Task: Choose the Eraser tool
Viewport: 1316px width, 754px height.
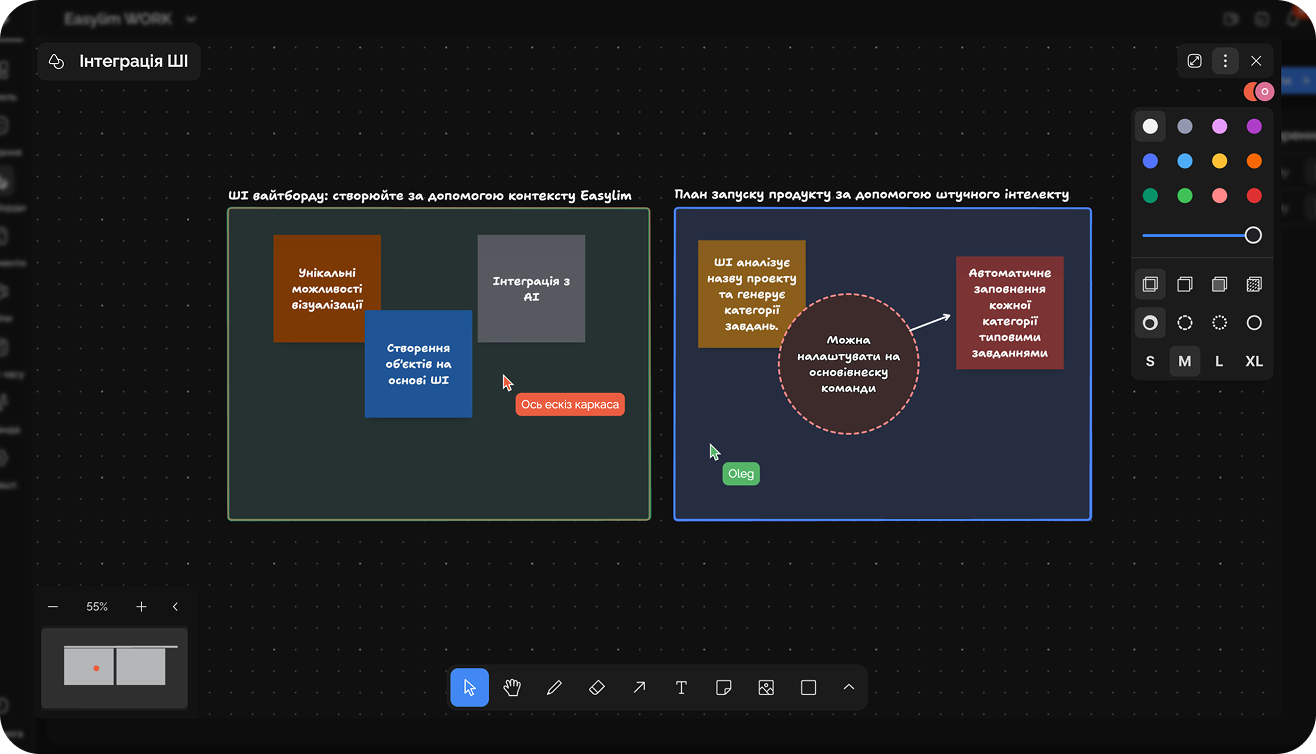Action: 597,688
